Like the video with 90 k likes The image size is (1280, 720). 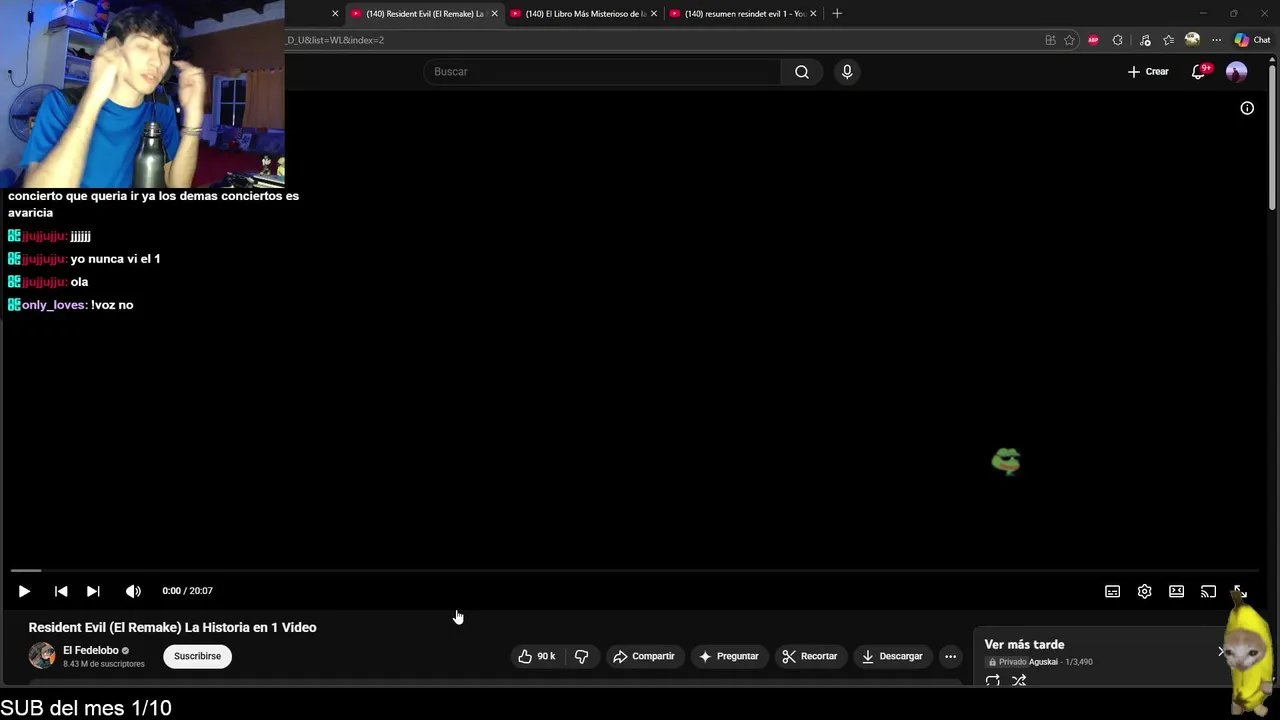[537, 656]
